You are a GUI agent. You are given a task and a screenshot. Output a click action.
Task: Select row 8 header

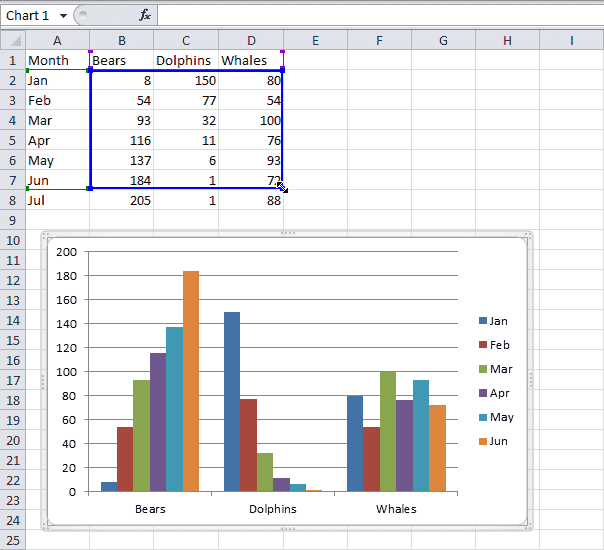[12, 200]
